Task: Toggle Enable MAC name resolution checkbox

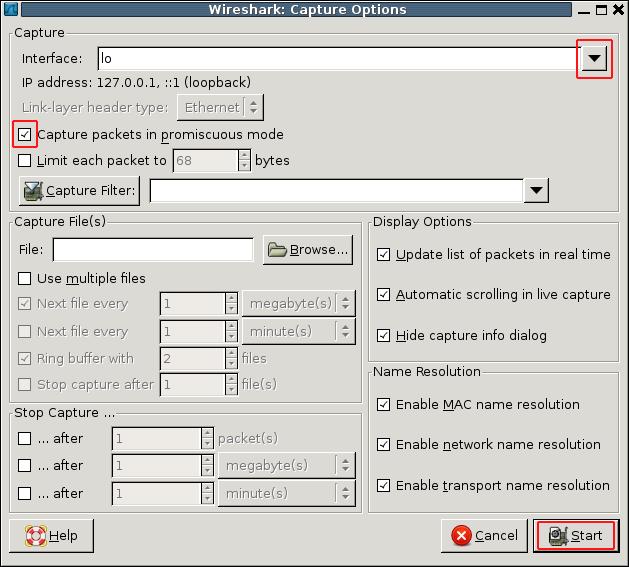Action: click(x=383, y=404)
